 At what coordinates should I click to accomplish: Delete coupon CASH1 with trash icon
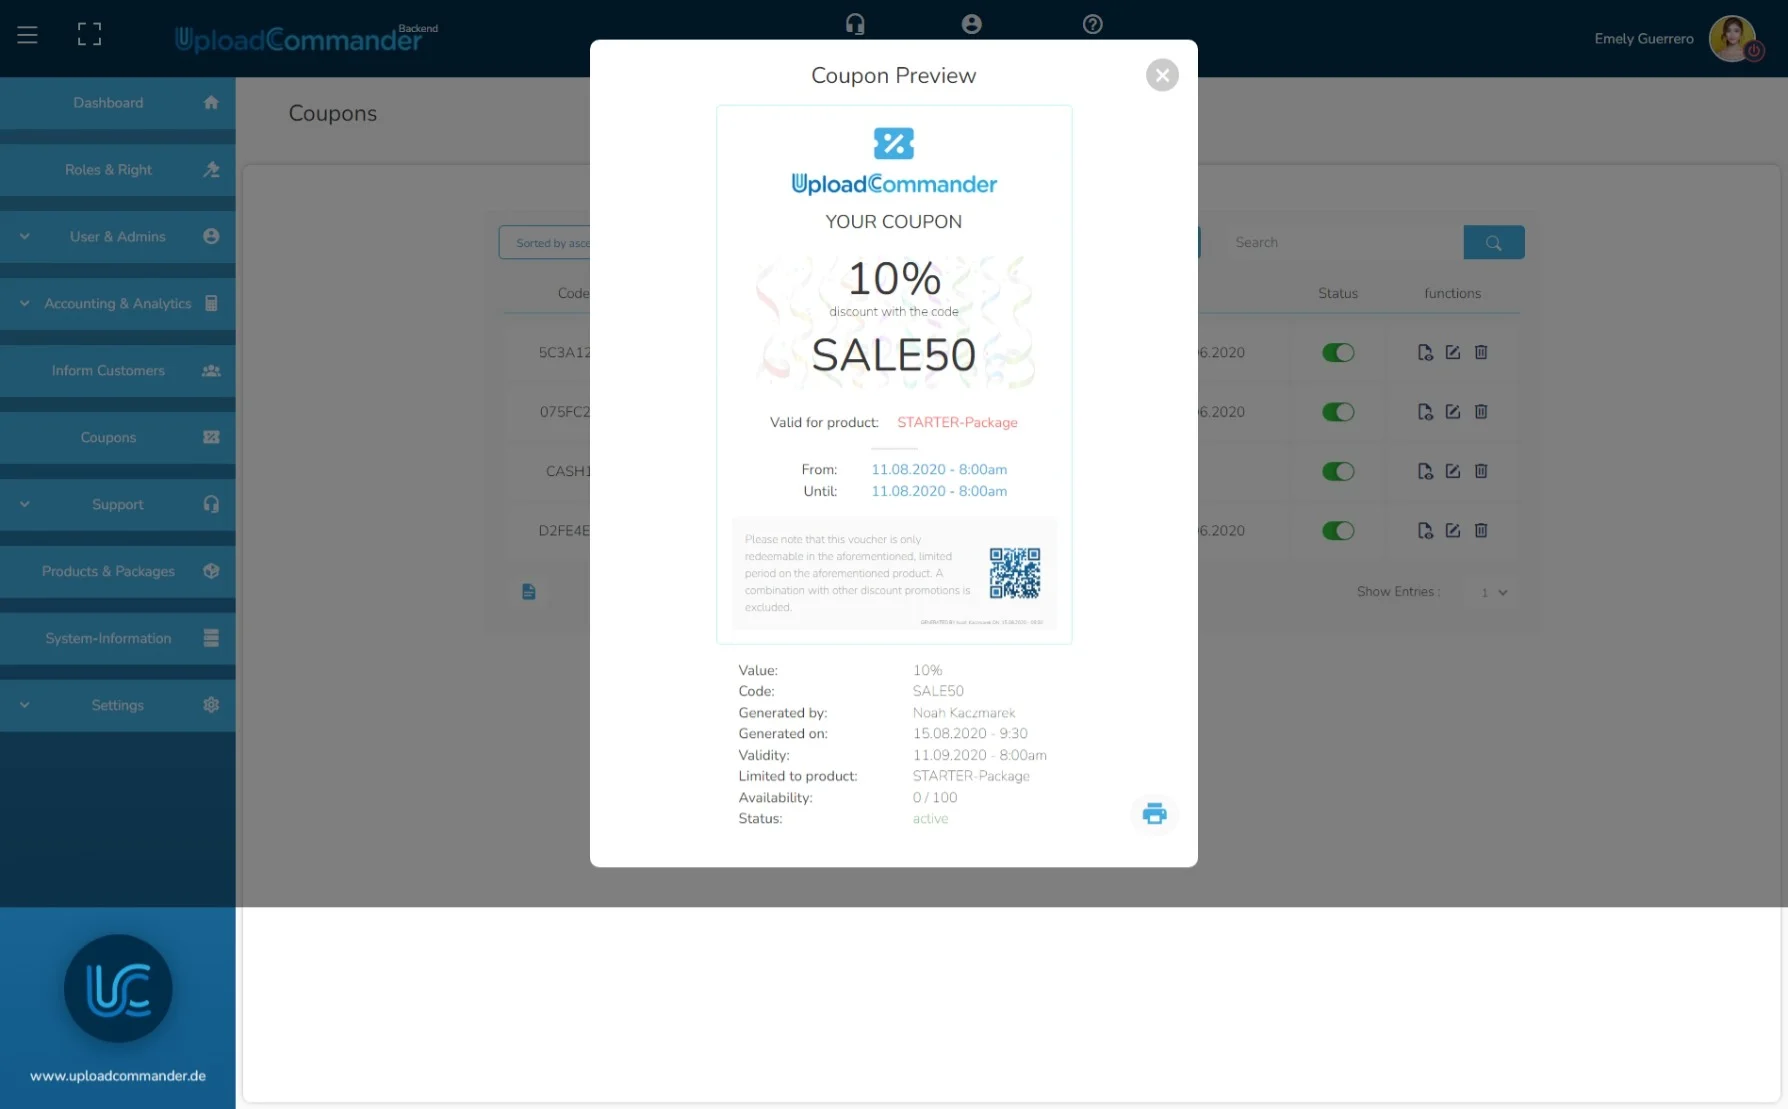(x=1481, y=471)
